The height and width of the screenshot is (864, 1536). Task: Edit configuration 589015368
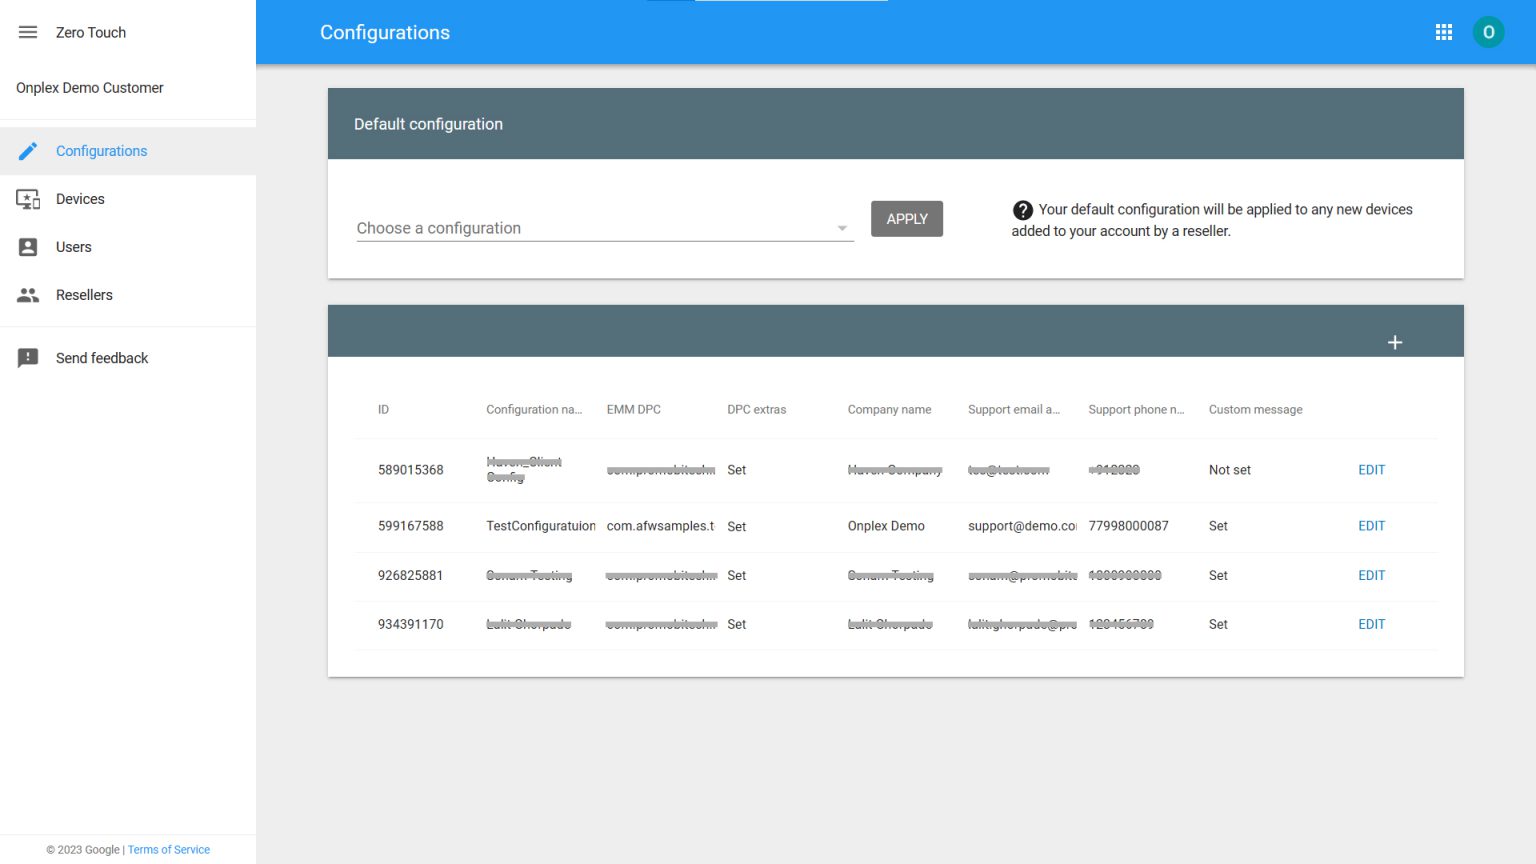click(x=1371, y=469)
